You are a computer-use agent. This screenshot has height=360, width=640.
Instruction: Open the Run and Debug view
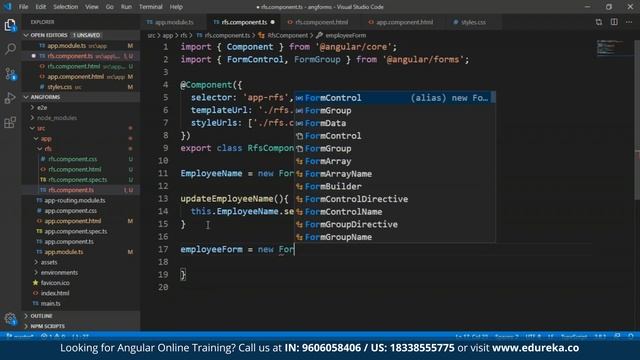click(10, 98)
